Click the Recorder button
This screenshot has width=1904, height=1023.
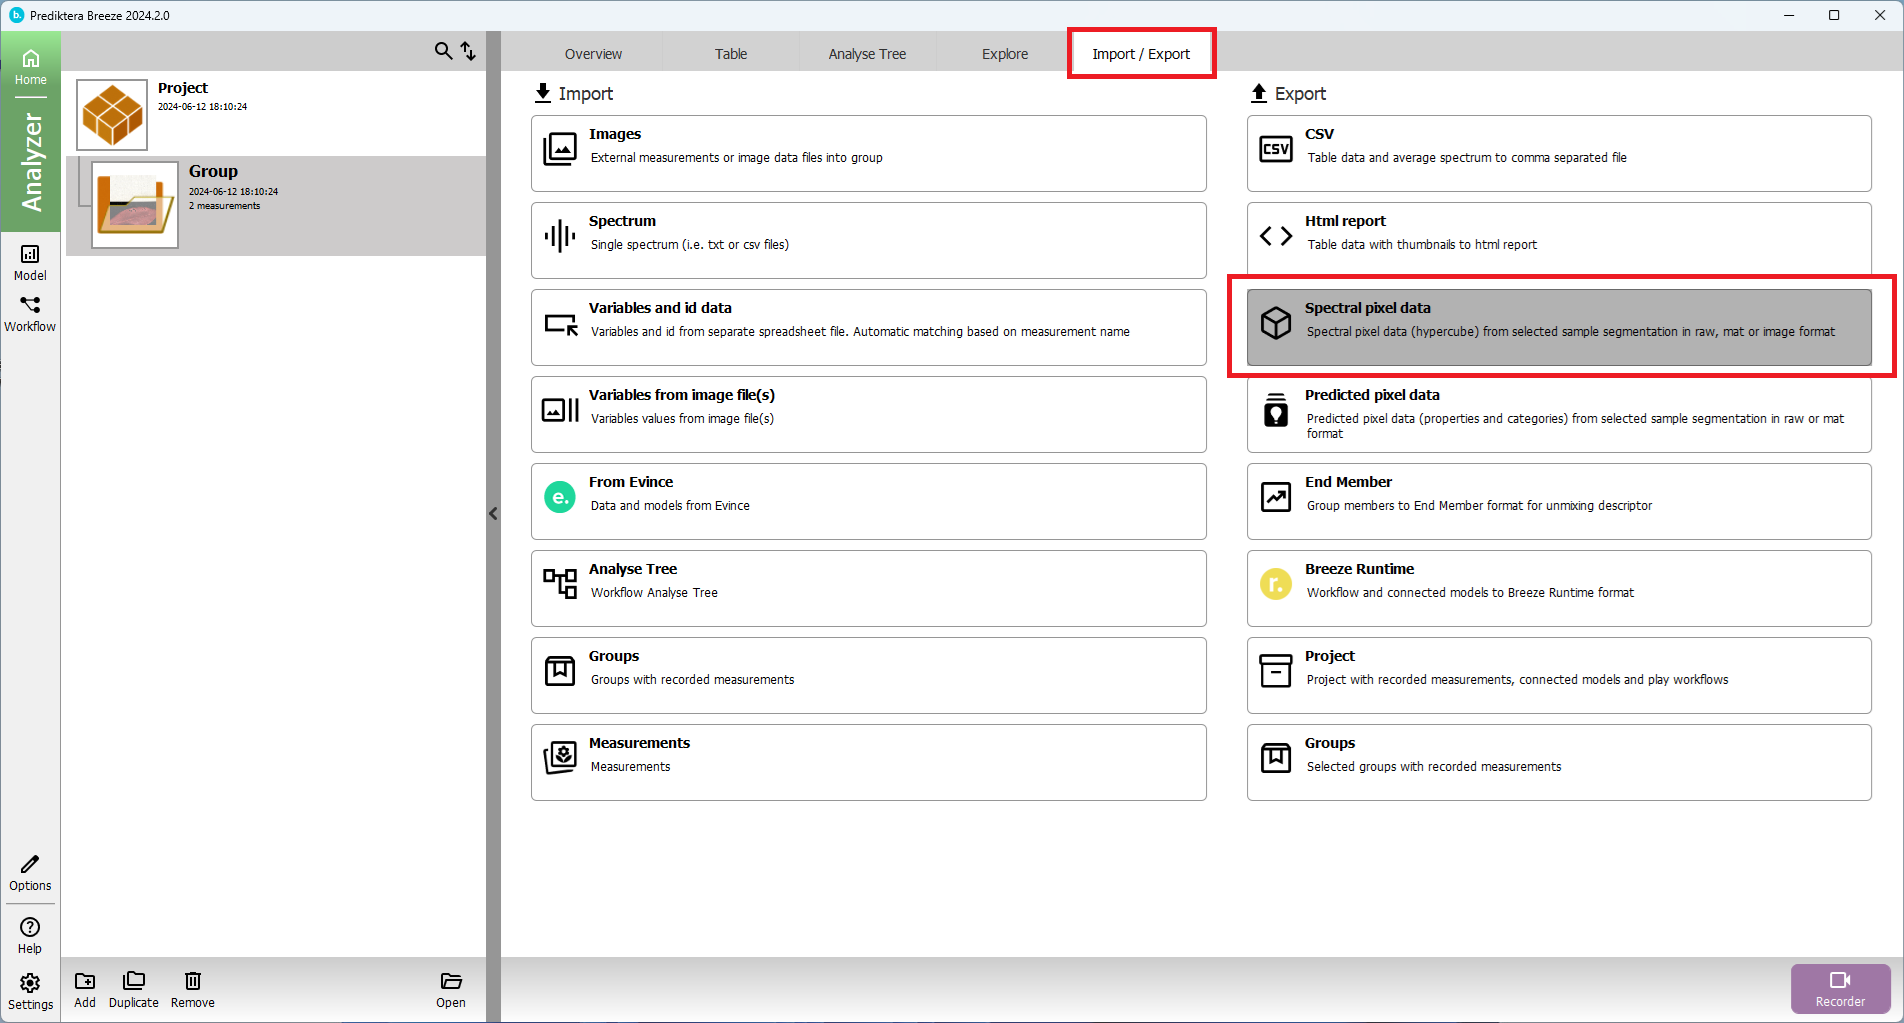tap(1840, 988)
